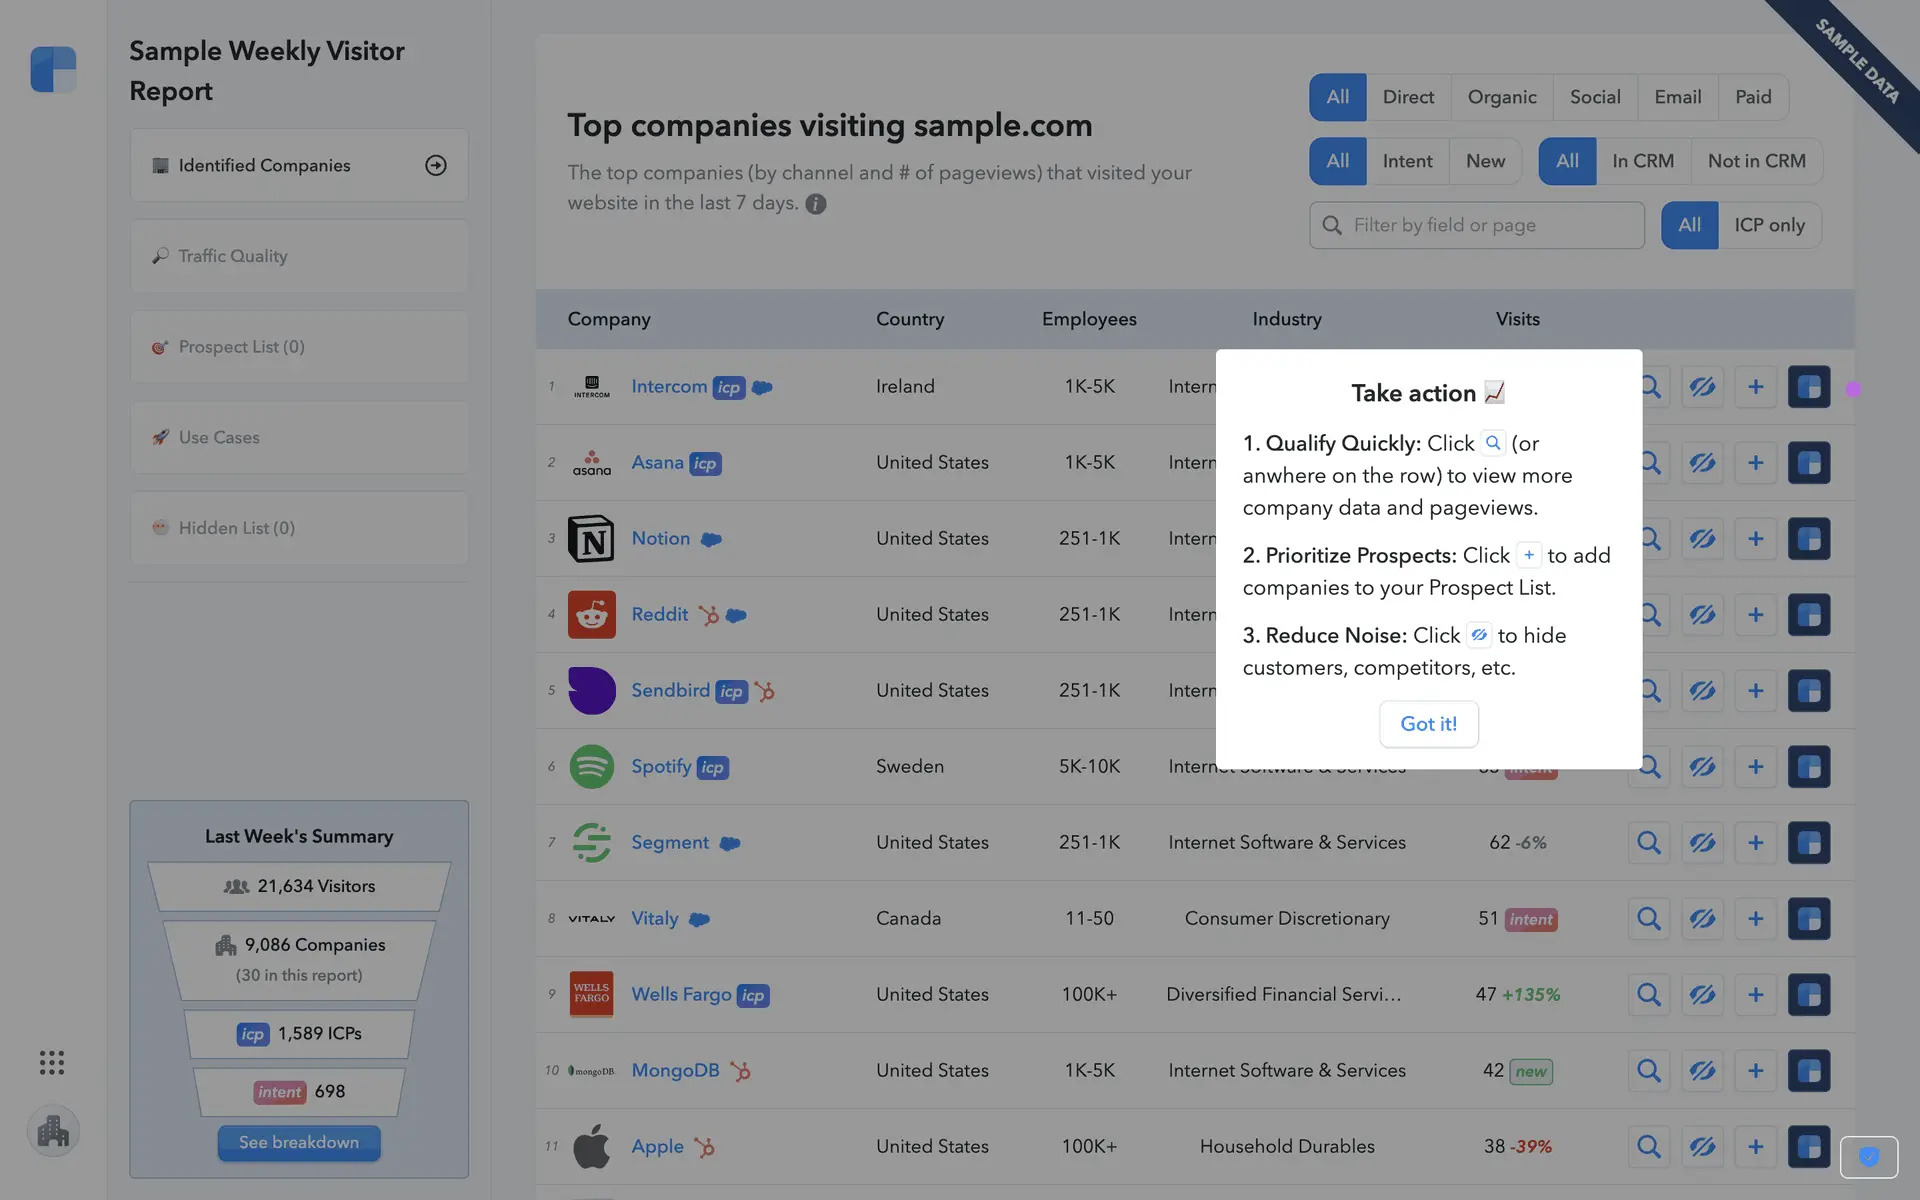1920x1200 pixels.
Task: Add Wells Fargo to Prospect List
Action: pos(1755,995)
